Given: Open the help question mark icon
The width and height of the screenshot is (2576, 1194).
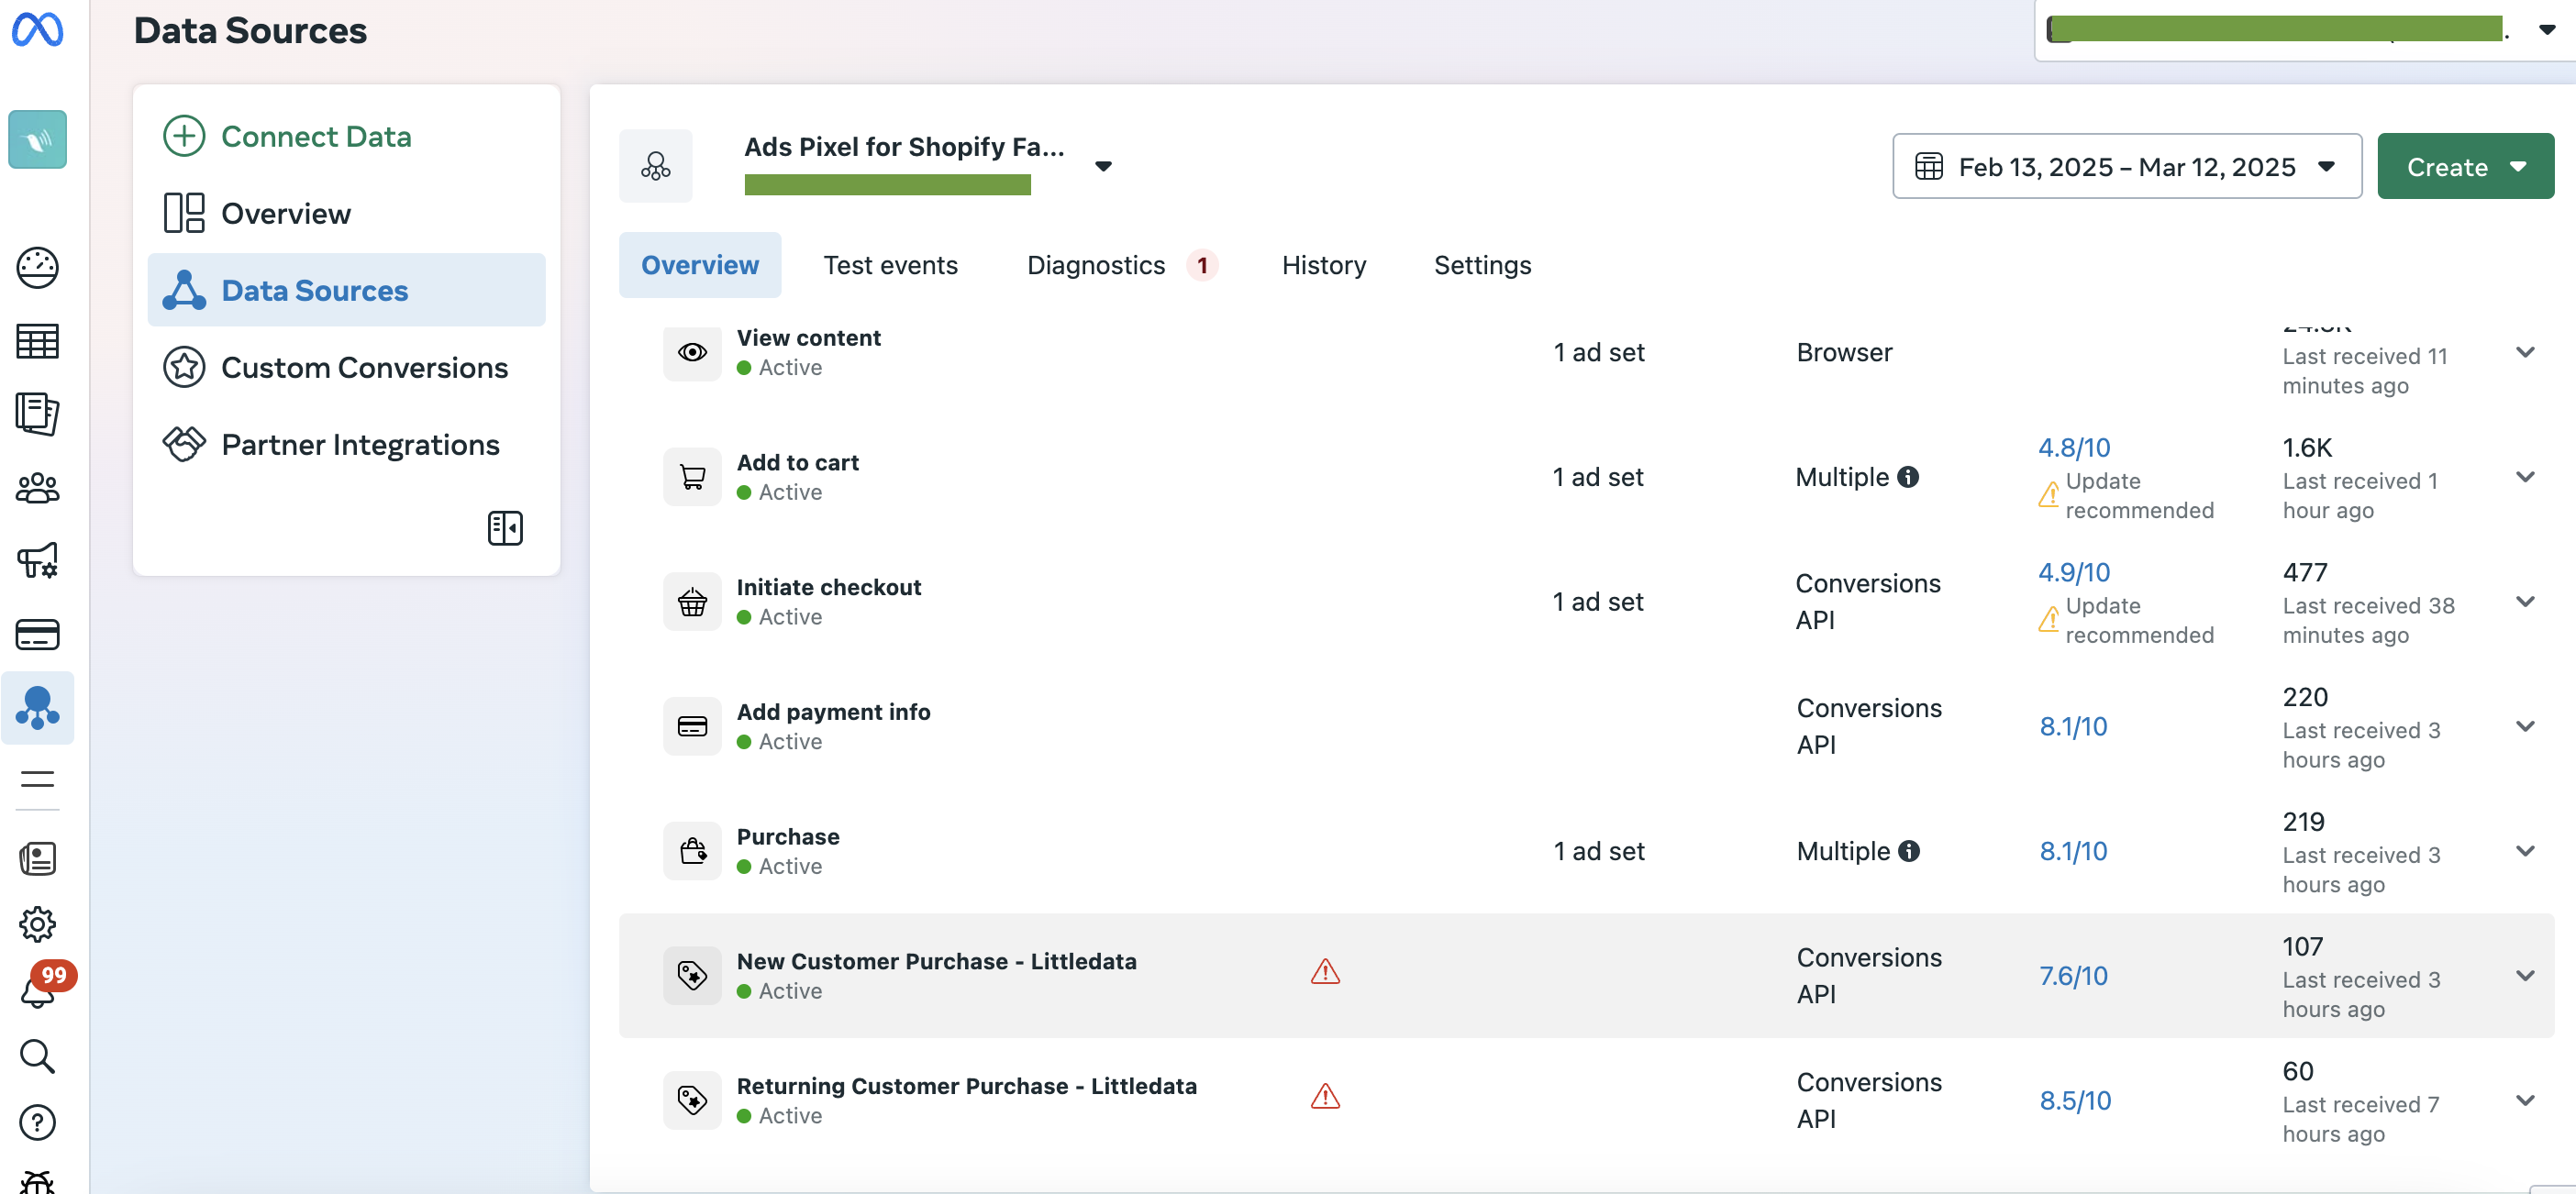Looking at the screenshot, I should coord(37,1122).
